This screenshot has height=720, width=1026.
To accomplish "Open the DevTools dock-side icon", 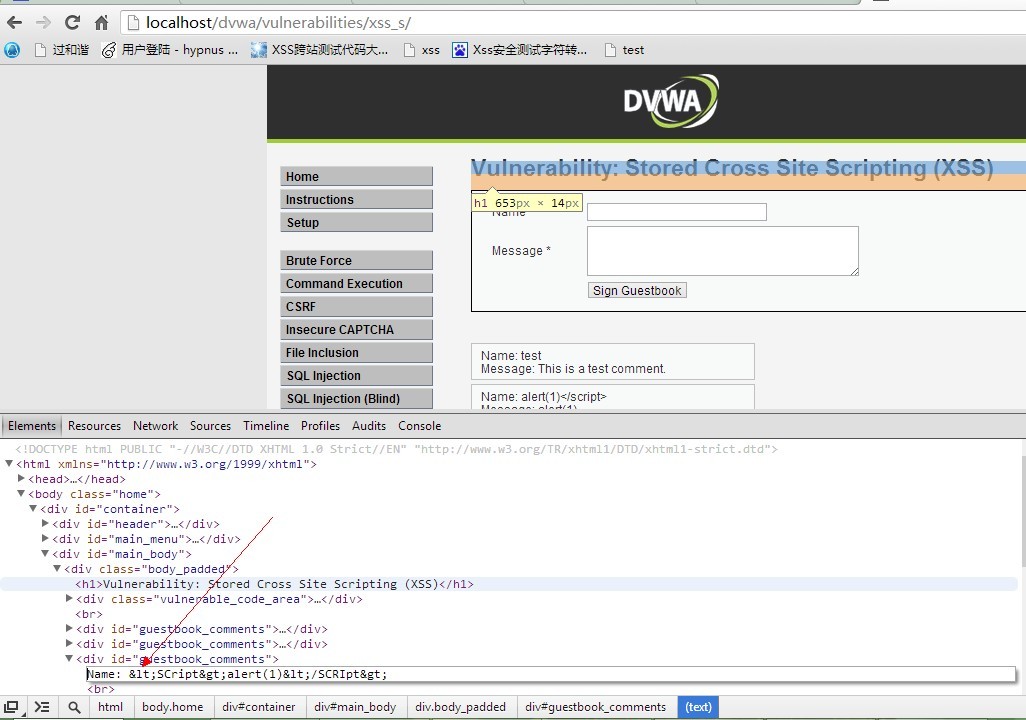I will coord(11,707).
